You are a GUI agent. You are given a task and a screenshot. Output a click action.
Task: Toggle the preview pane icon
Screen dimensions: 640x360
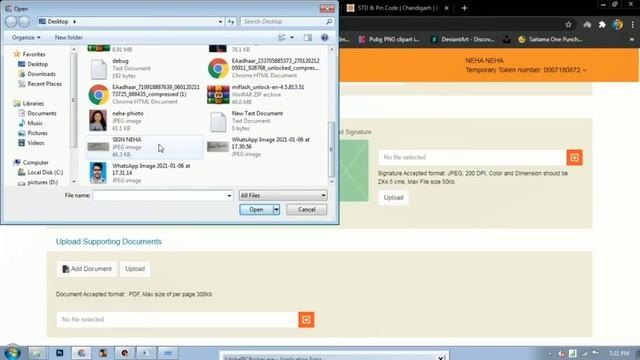coord(308,38)
